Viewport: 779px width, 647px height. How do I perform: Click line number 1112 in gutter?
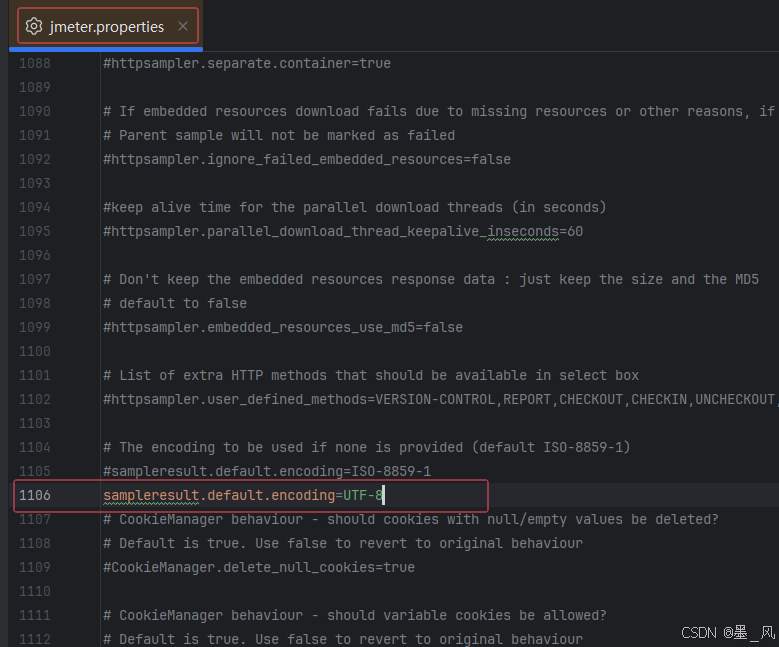[35, 639]
